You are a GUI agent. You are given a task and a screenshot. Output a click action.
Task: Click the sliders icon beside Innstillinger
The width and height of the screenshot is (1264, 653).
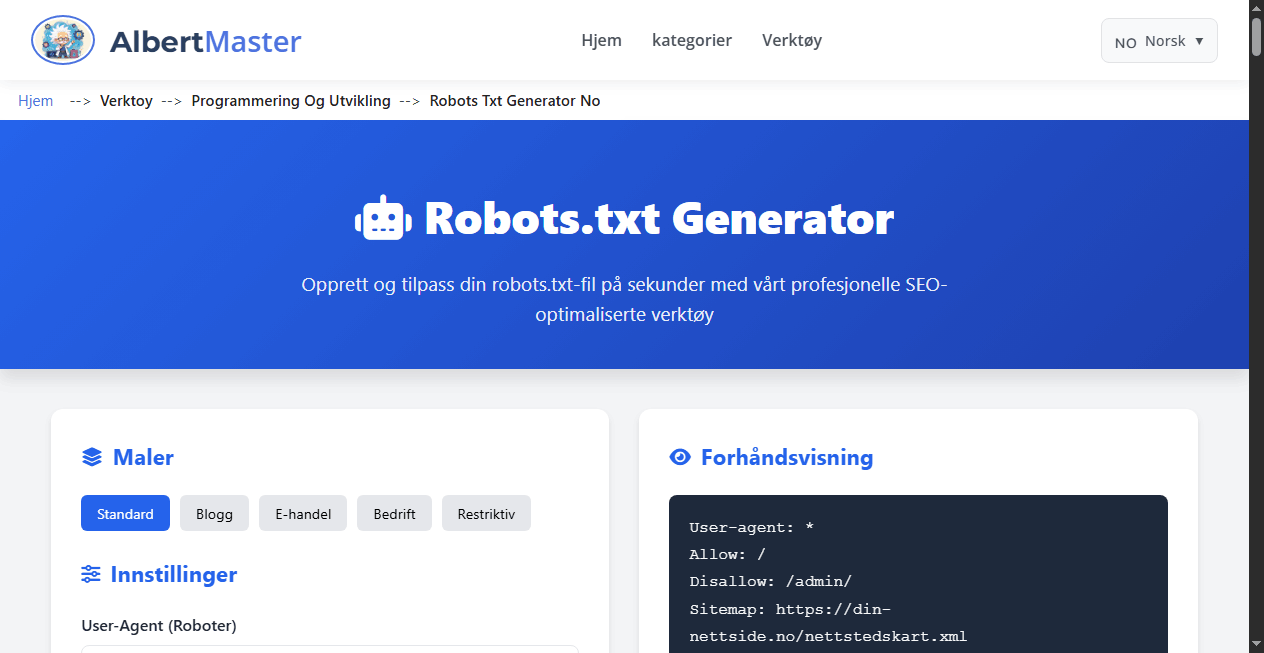[x=93, y=574]
